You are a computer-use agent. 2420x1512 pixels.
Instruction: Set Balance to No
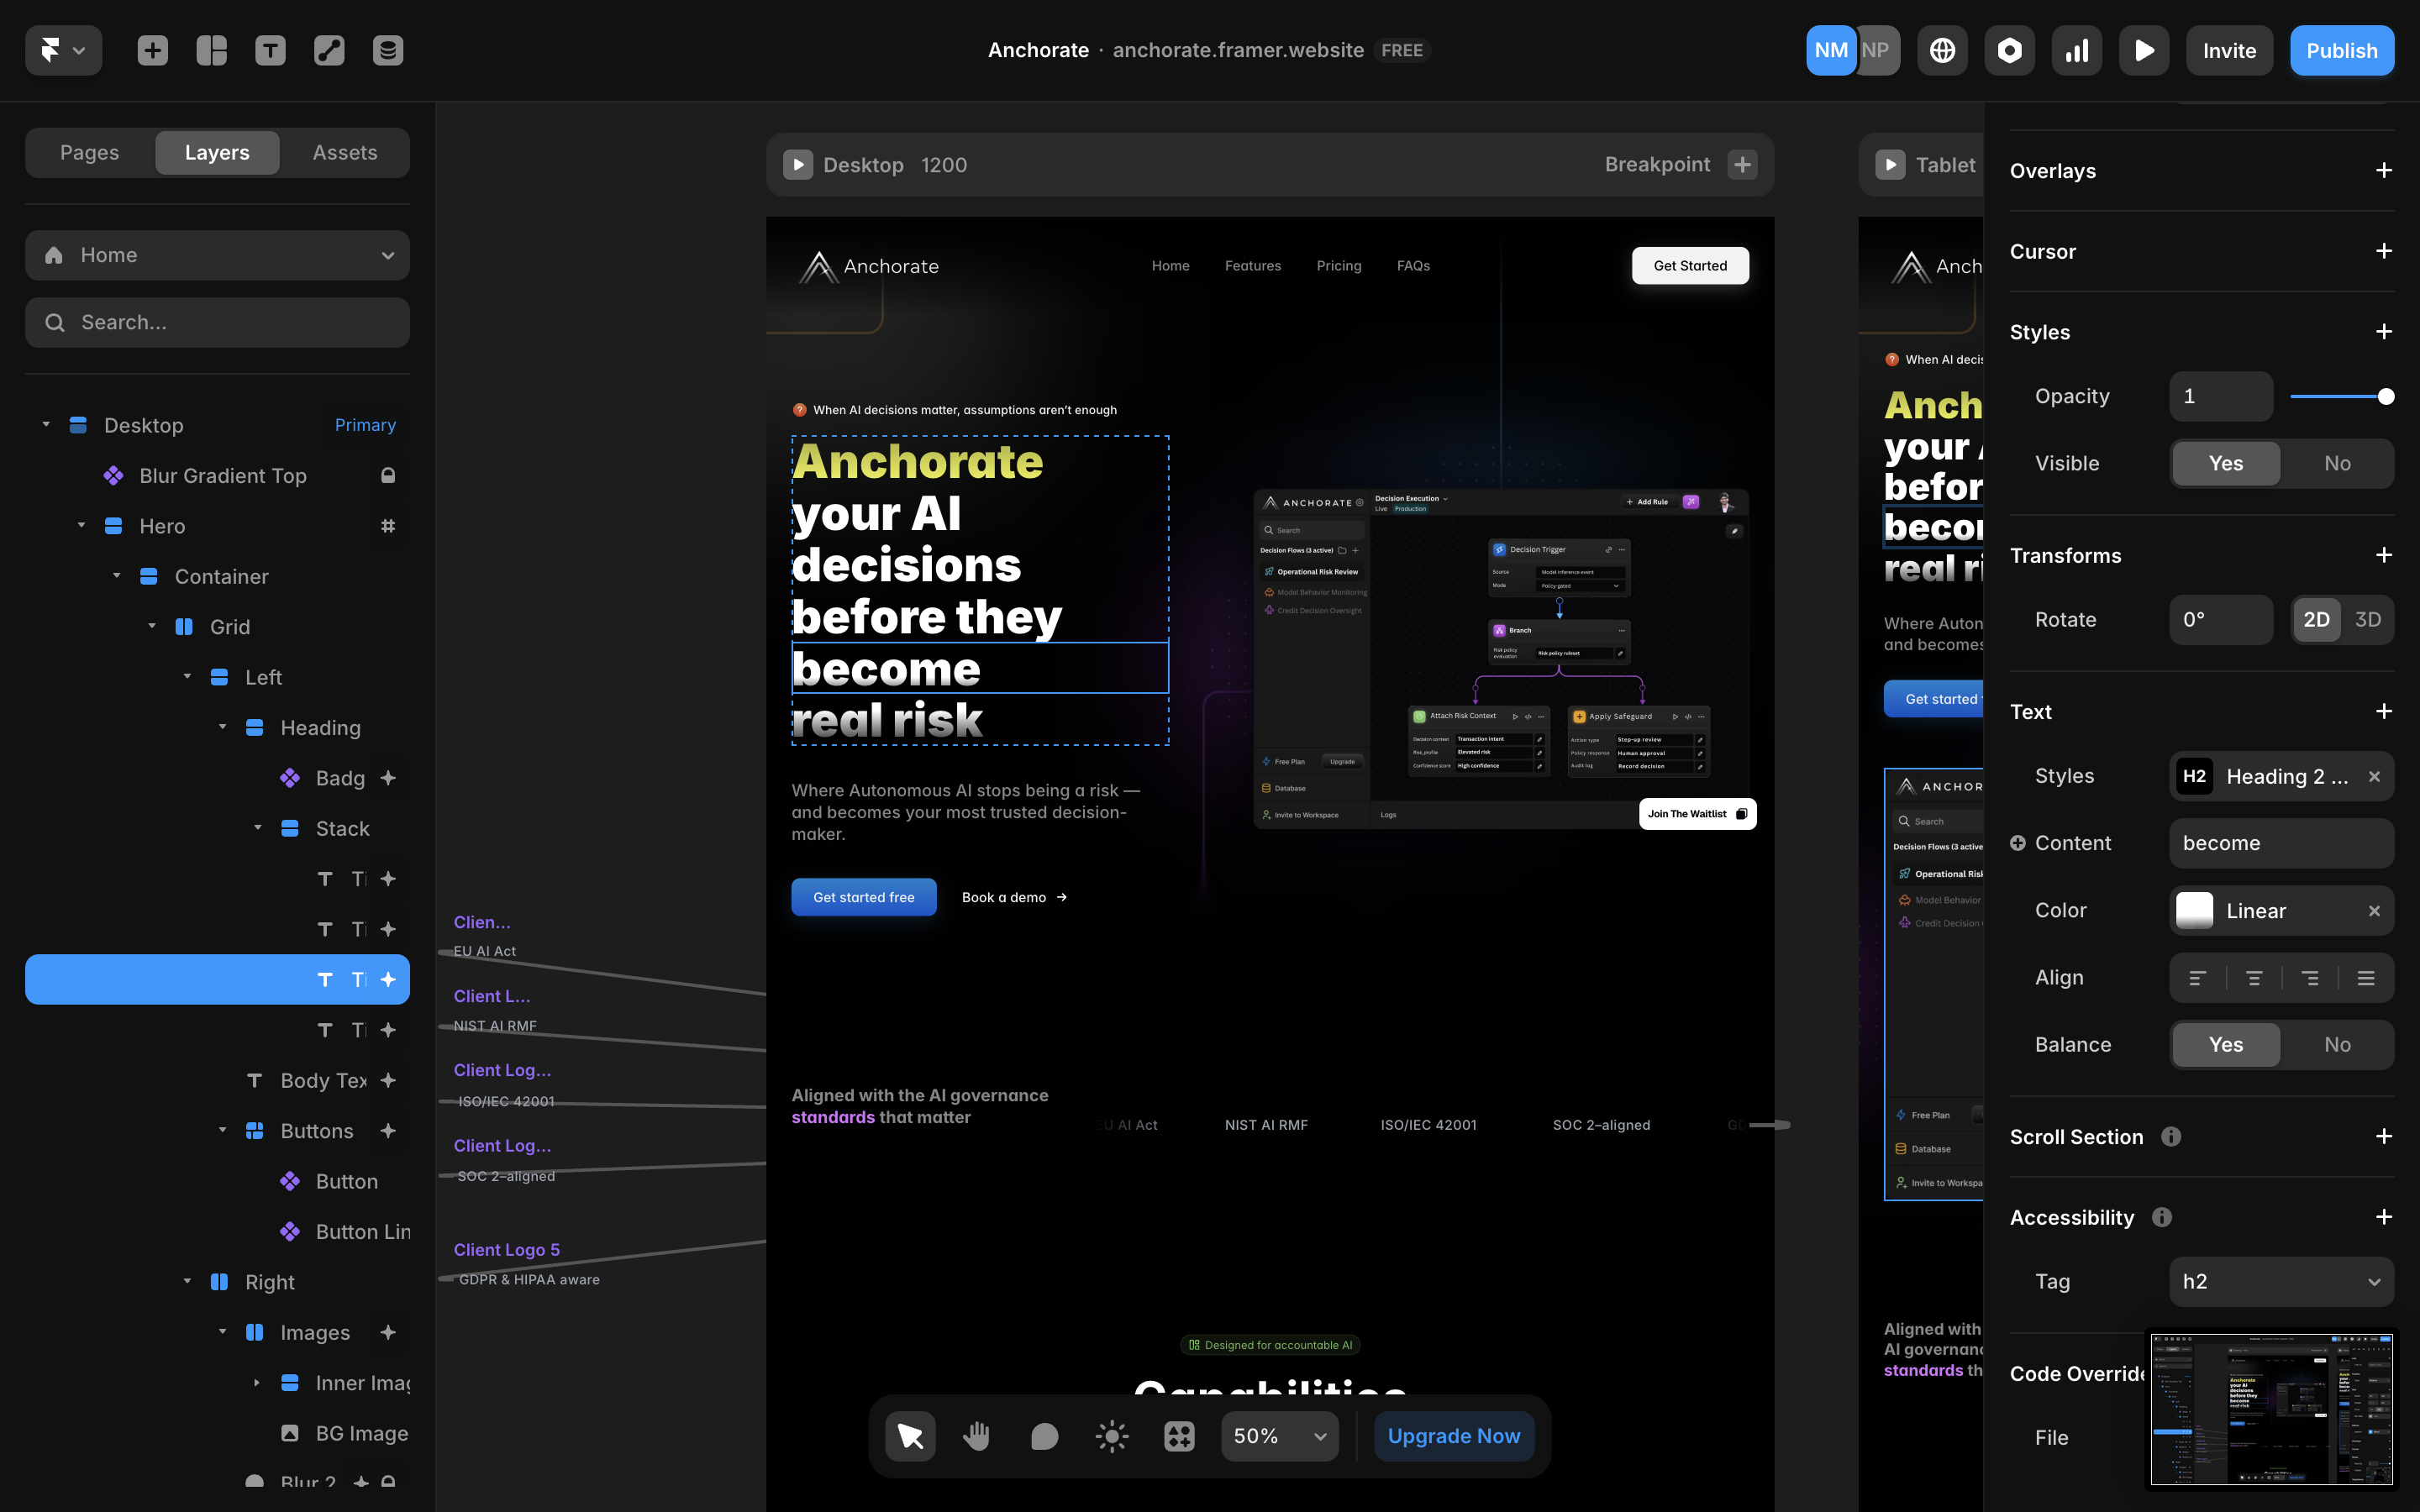[2337, 1044]
